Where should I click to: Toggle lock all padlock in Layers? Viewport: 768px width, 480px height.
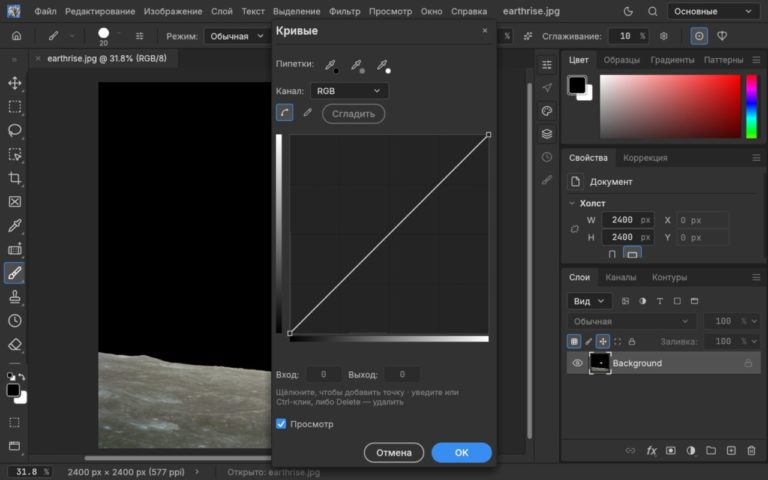(632, 341)
